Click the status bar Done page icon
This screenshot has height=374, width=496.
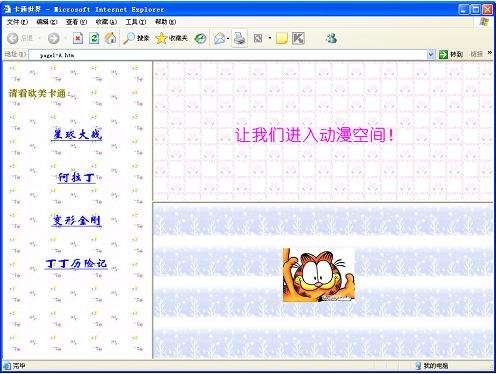pyautogui.click(x=7, y=366)
